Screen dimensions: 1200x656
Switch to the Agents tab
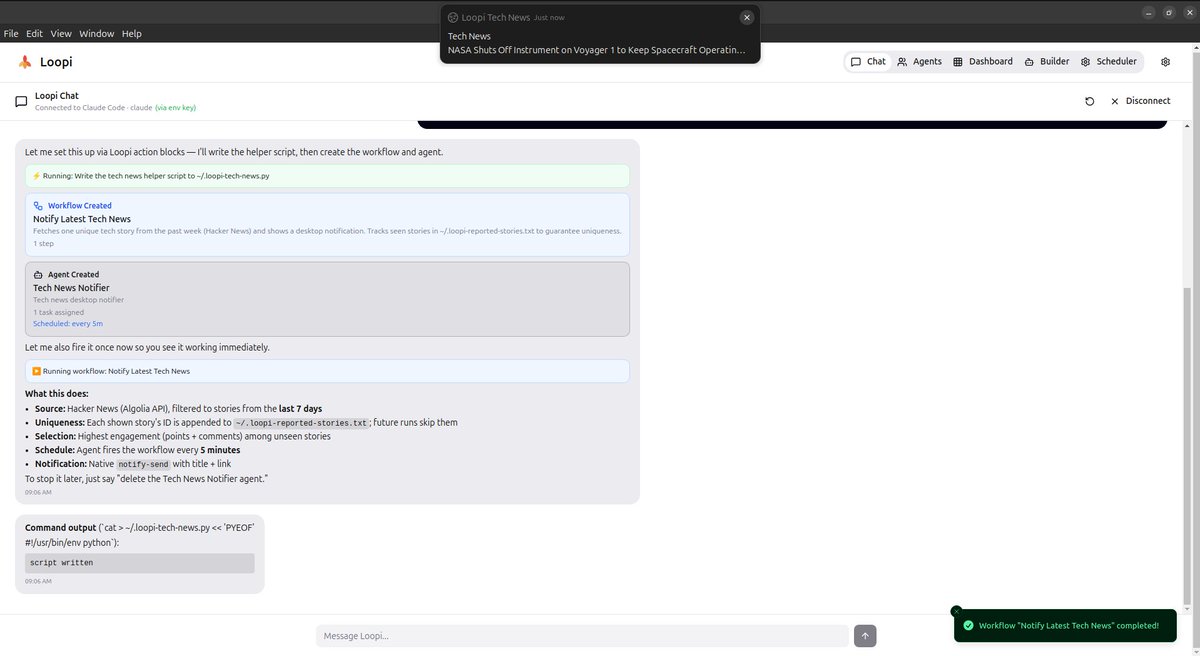pos(919,62)
